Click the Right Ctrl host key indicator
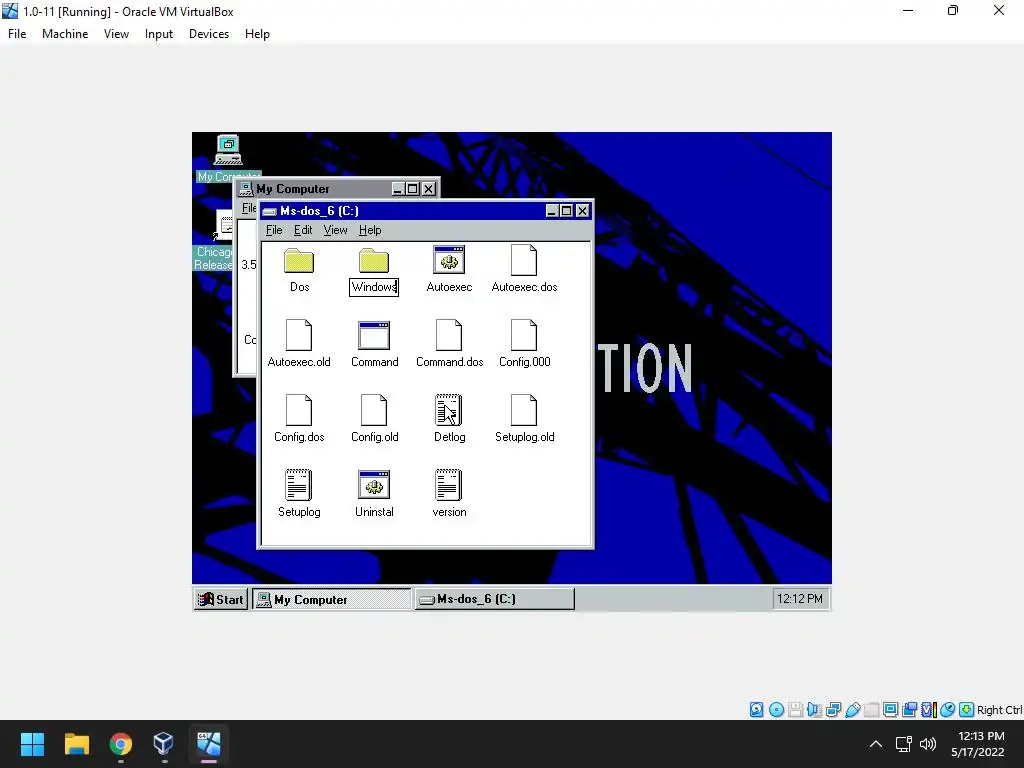 point(999,710)
